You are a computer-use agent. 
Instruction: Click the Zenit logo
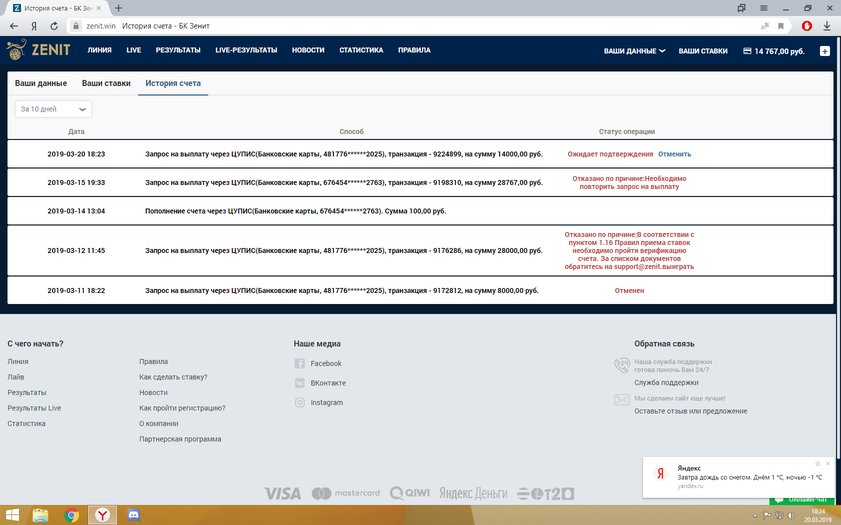pyautogui.click(x=38, y=50)
